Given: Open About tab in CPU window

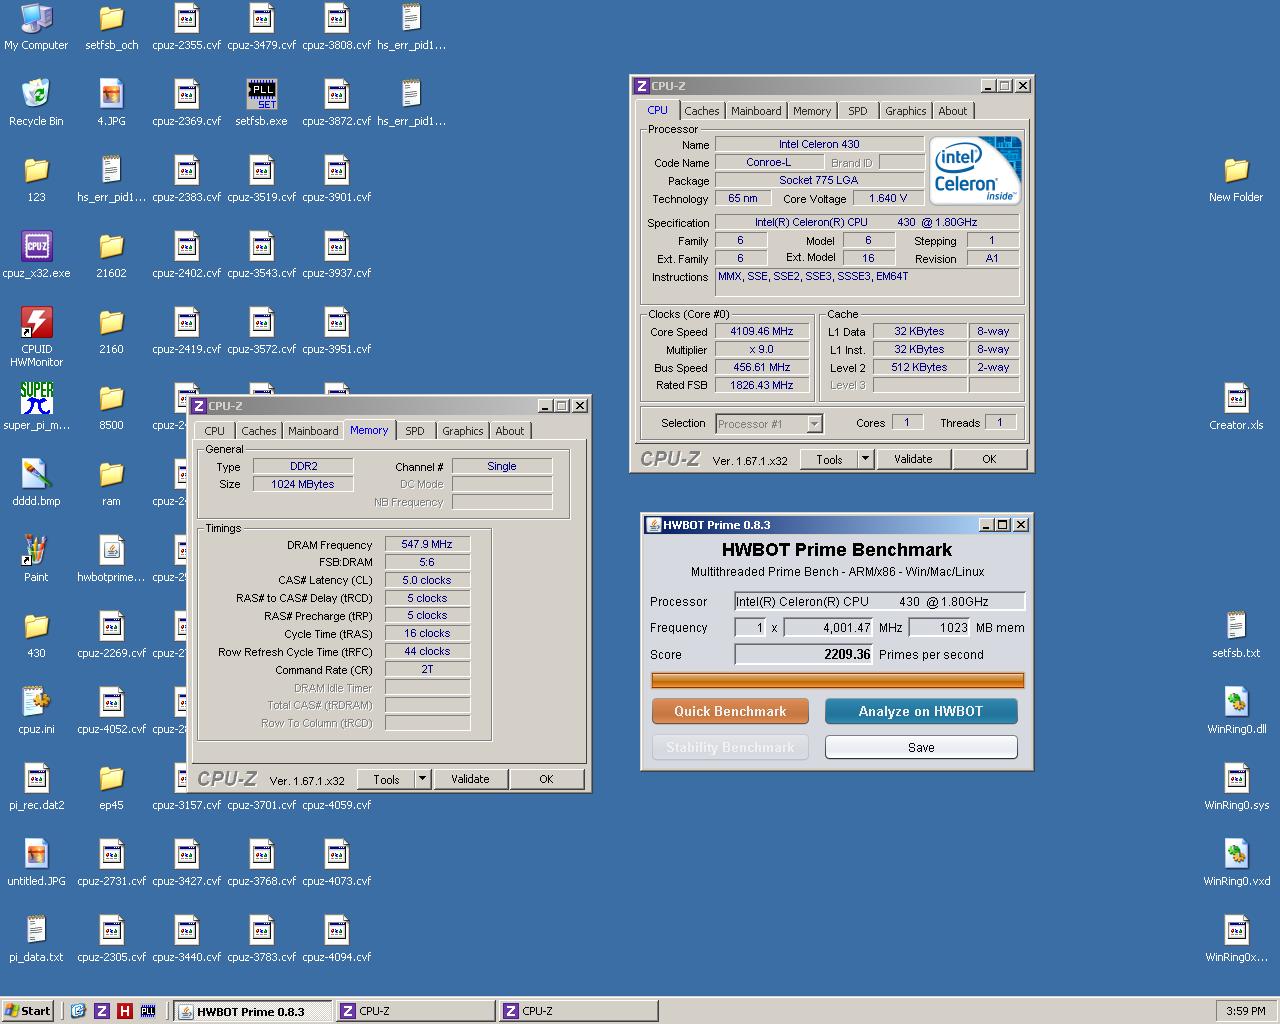Looking at the screenshot, I should 953,111.
